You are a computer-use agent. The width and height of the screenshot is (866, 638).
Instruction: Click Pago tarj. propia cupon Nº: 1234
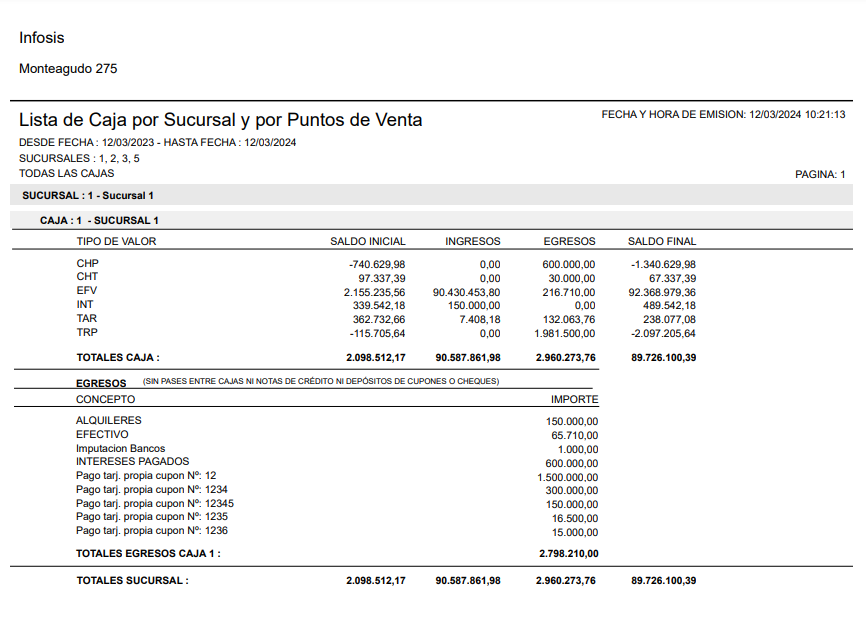pyautogui.click(x=152, y=489)
